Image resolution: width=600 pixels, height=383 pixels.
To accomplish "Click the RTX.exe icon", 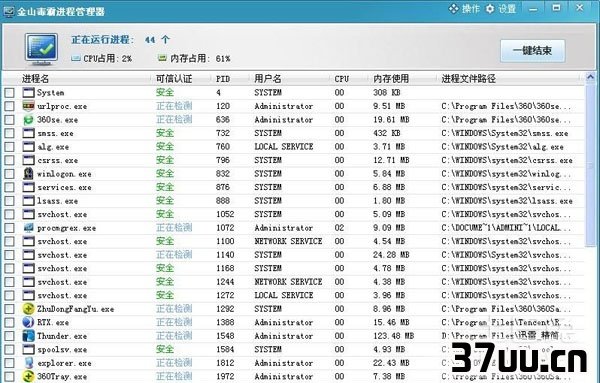I will tap(28, 322).
